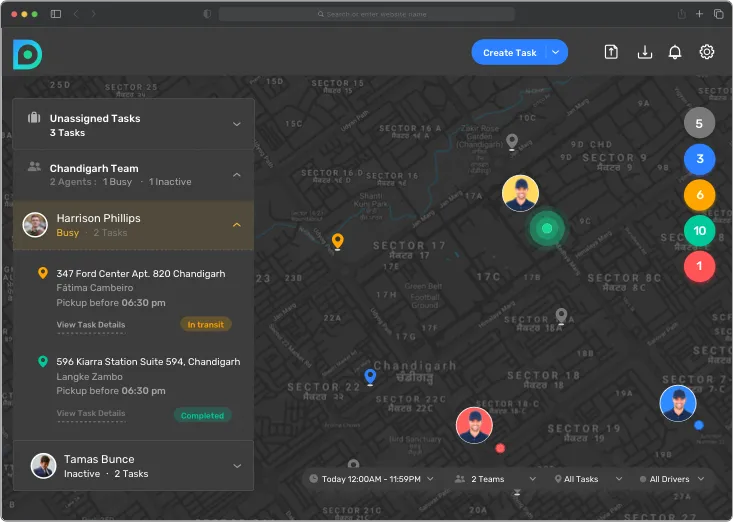This screenshot has height=522, width=733.
Task: Open the 2 Teams filter dropdown
Action: pos(494,479)
